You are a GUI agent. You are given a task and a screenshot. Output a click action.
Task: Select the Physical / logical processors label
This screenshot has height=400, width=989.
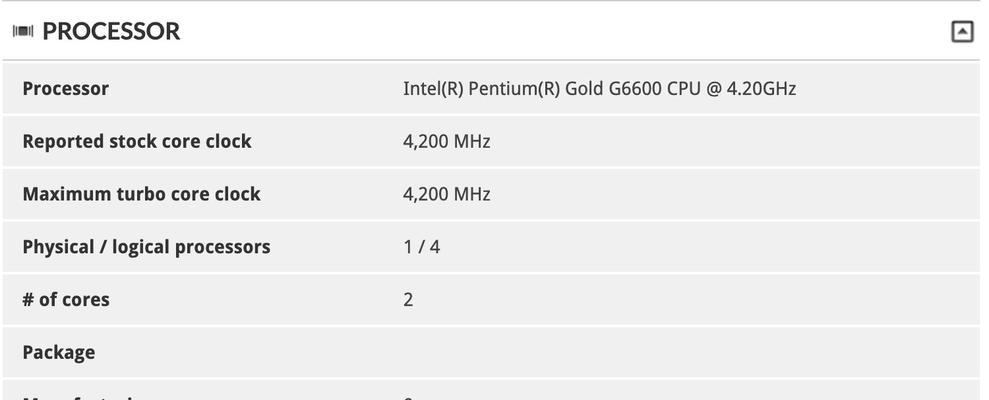point(146,247)
